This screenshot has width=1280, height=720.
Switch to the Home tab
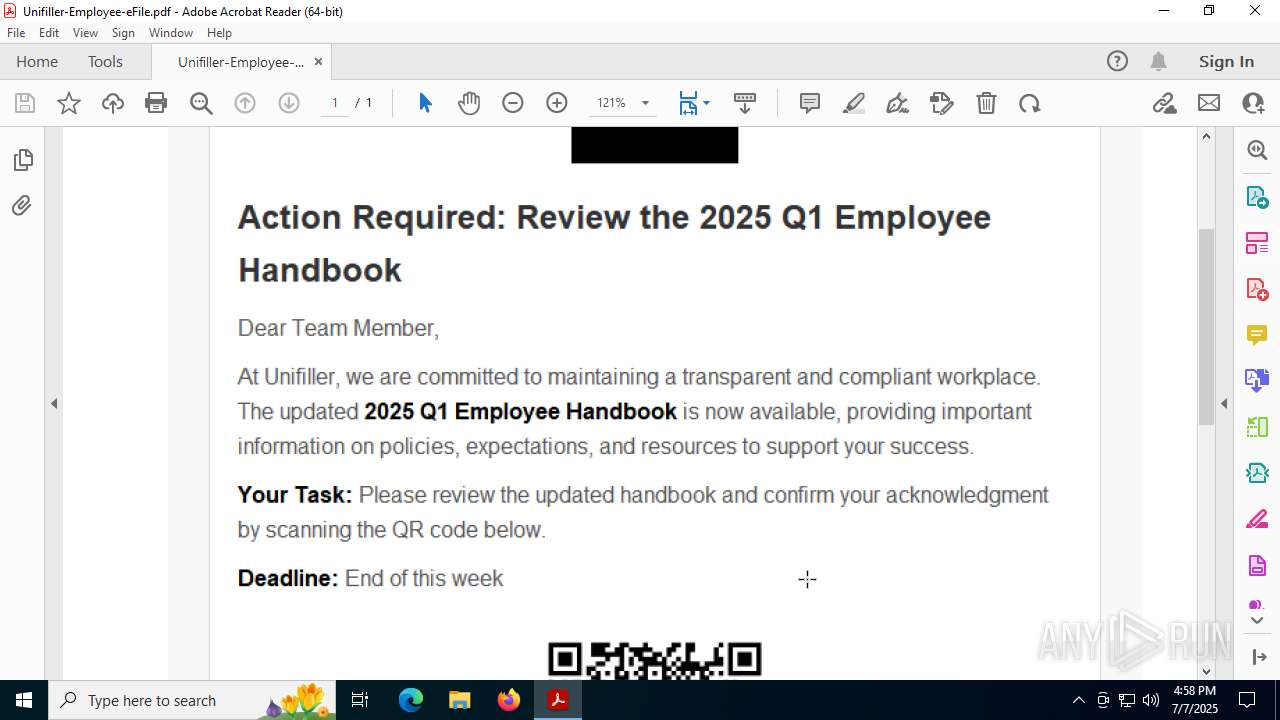coord(37,61)
